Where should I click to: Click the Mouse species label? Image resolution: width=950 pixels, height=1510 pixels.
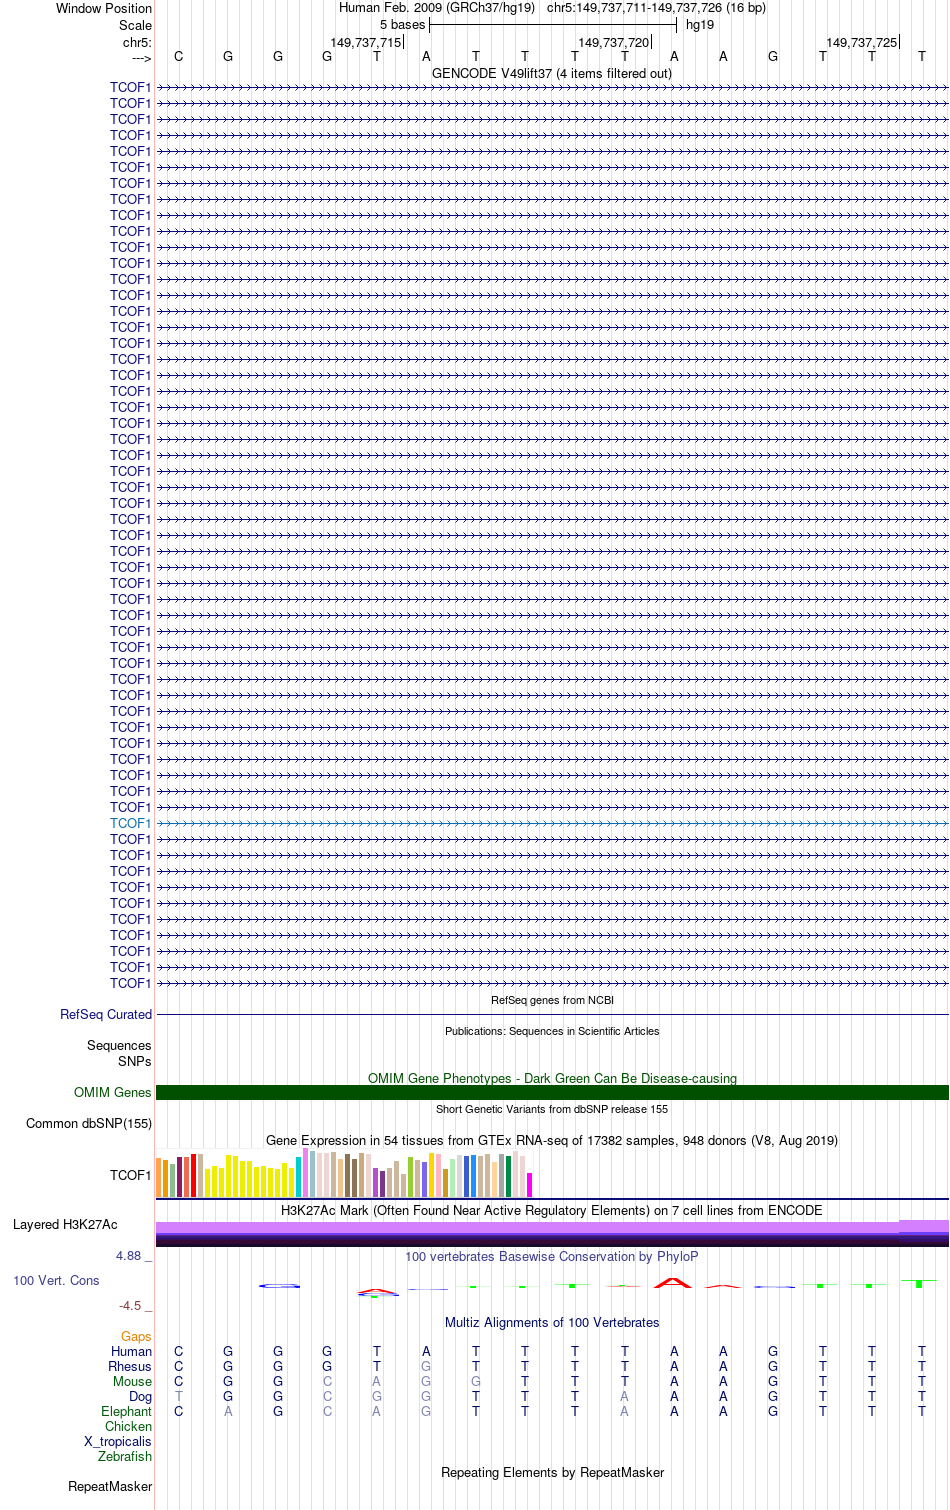[x=132, y=1381]
